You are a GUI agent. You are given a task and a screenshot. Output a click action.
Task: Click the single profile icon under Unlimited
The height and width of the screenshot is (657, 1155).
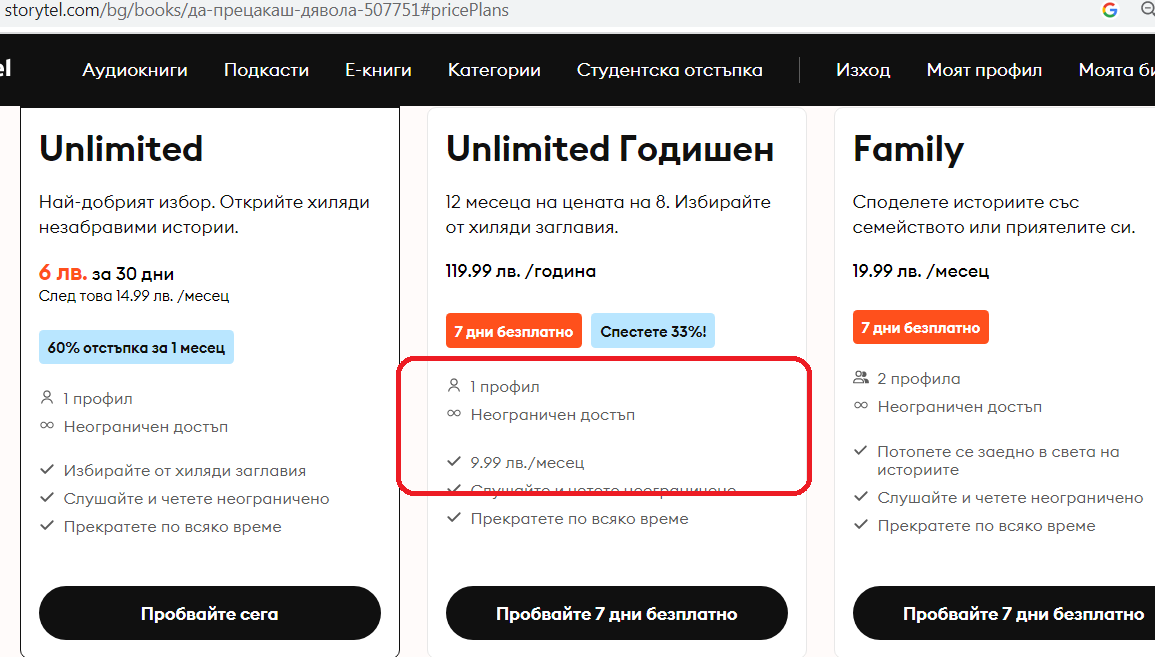click(x=46, y=398)
